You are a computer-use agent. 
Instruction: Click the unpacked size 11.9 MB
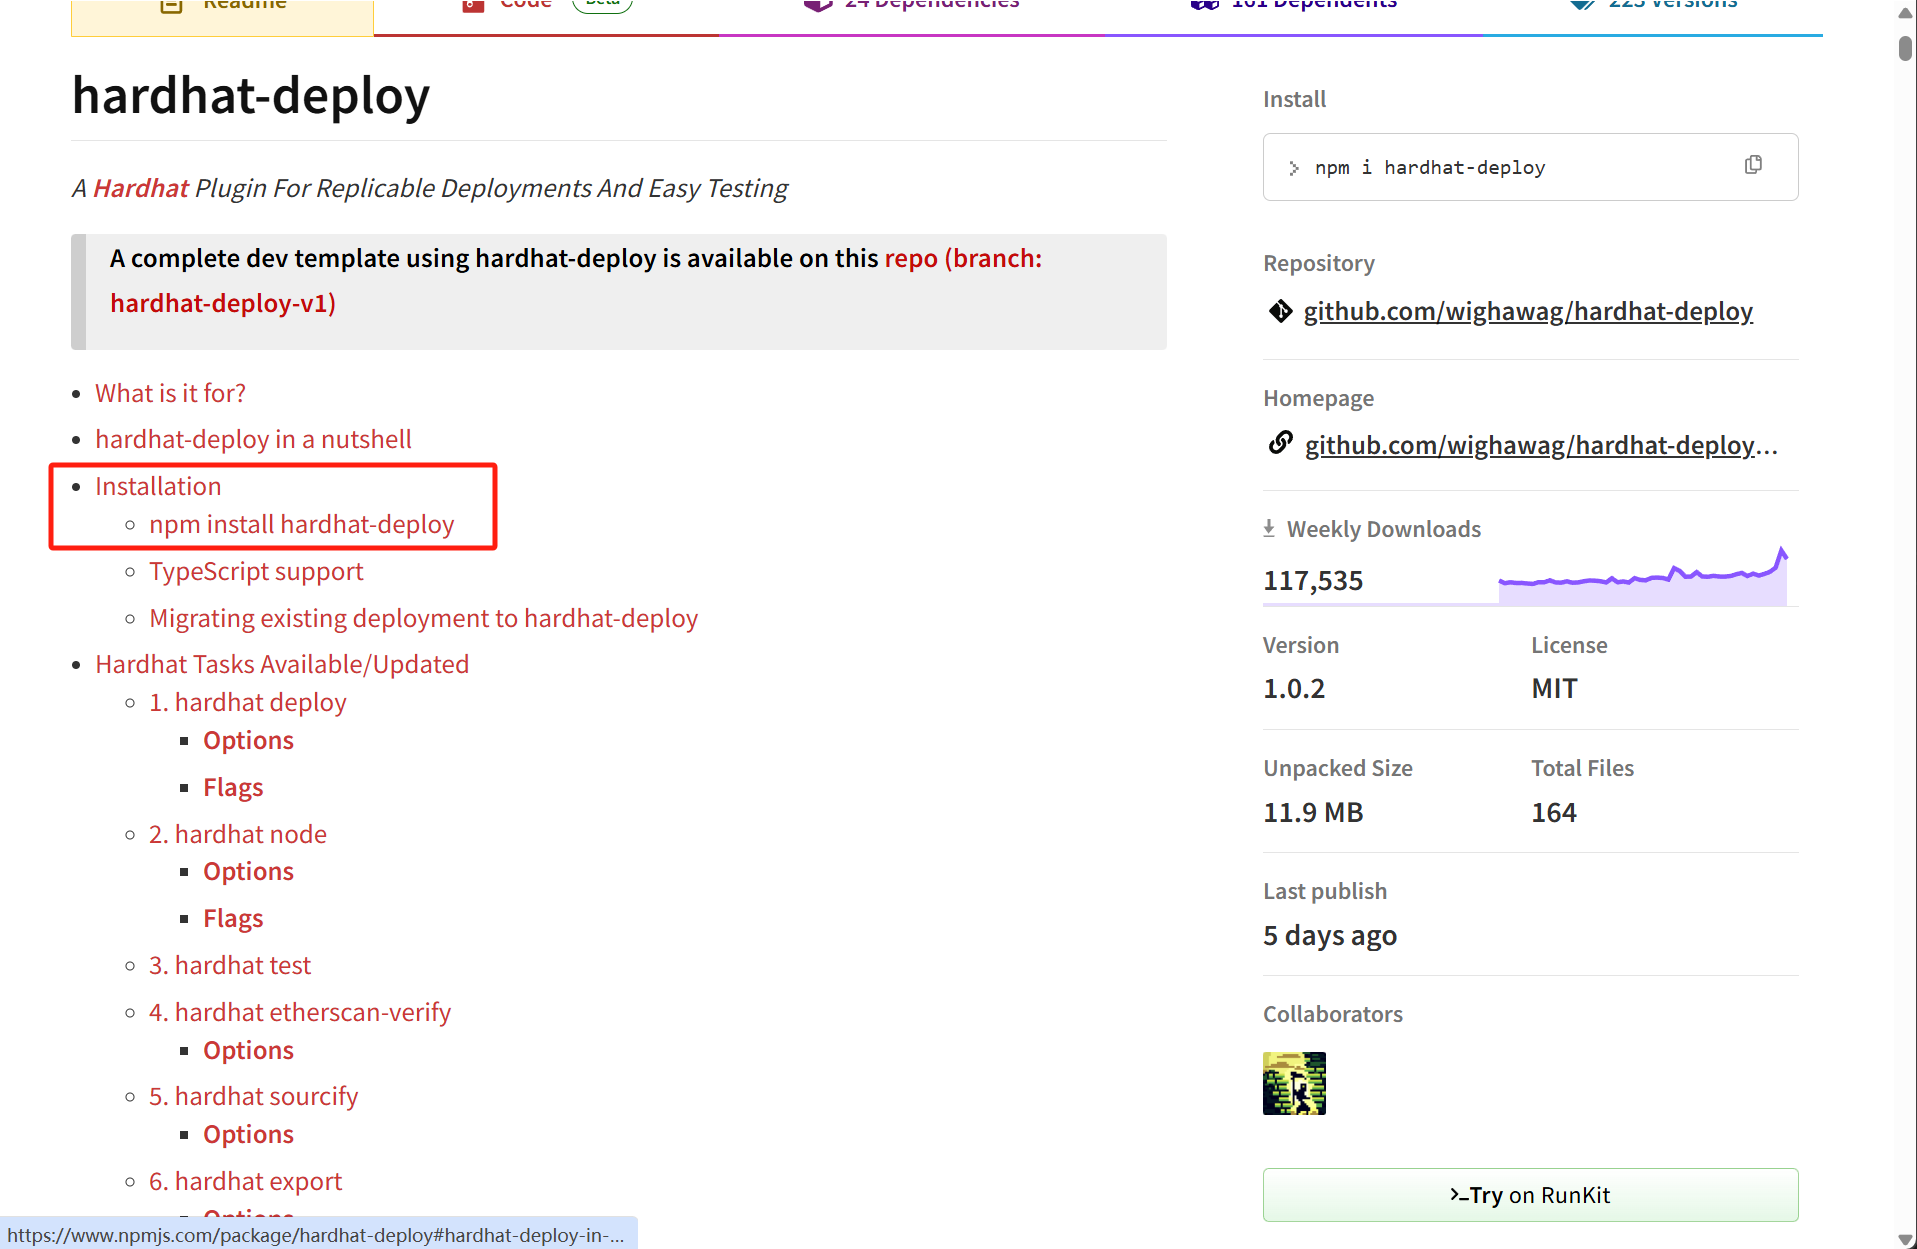click(1313, 812)
